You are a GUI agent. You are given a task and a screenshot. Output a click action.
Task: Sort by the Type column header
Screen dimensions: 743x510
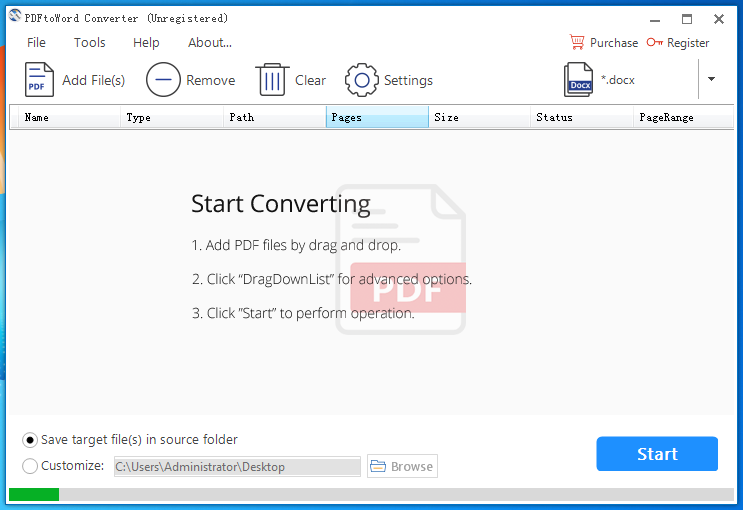172,117
